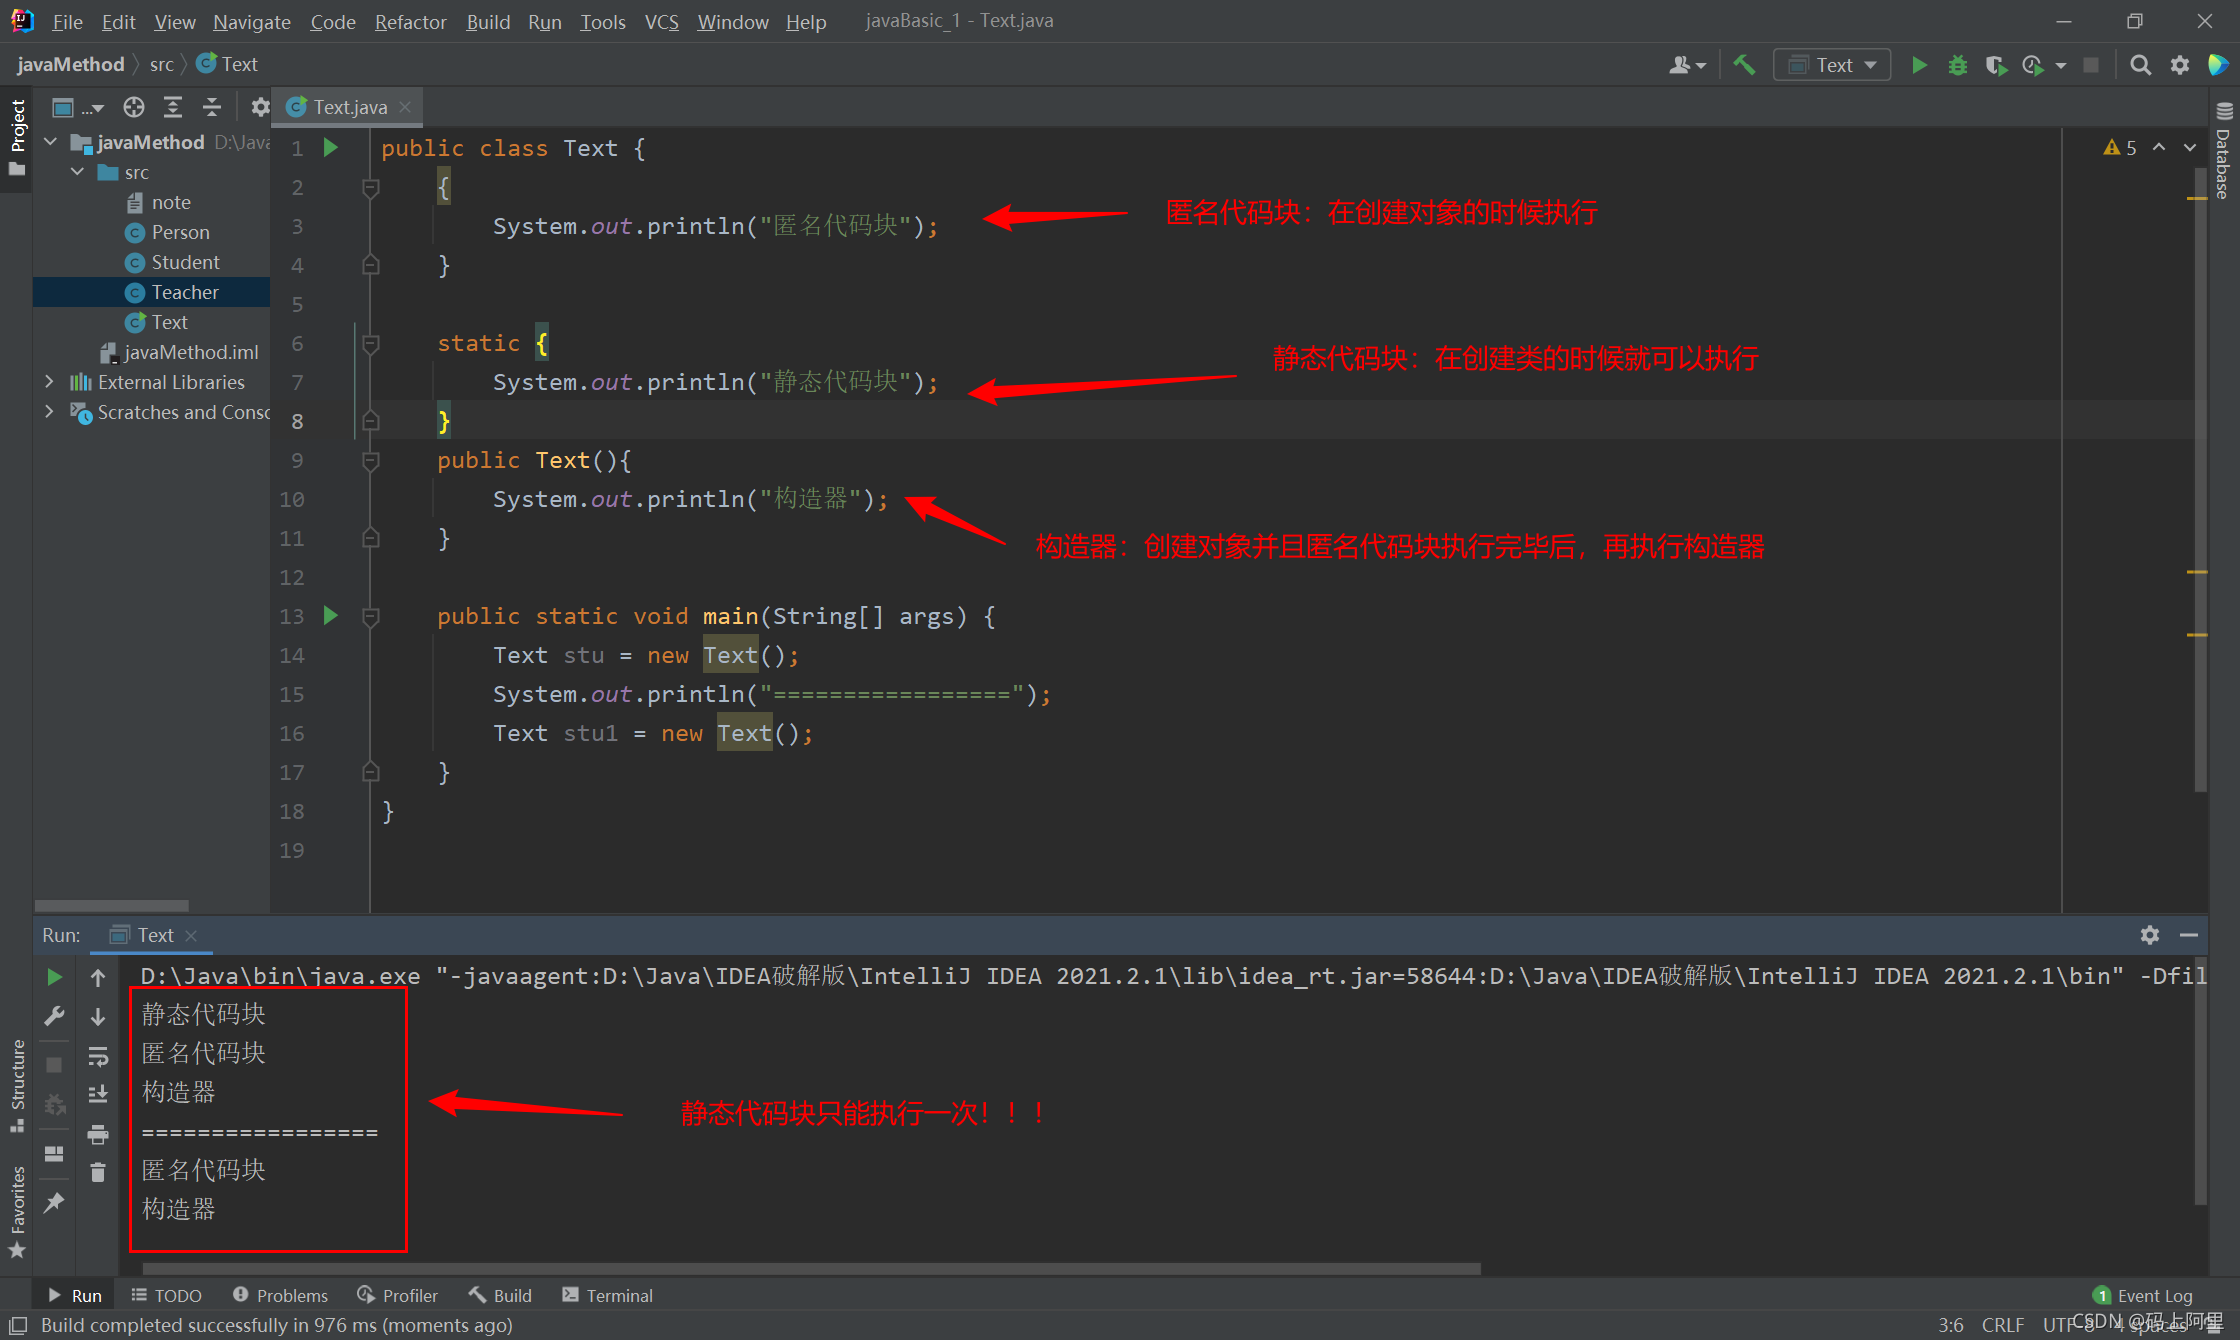Toggle soft-wrap in Run console

tap(98, 1056)
